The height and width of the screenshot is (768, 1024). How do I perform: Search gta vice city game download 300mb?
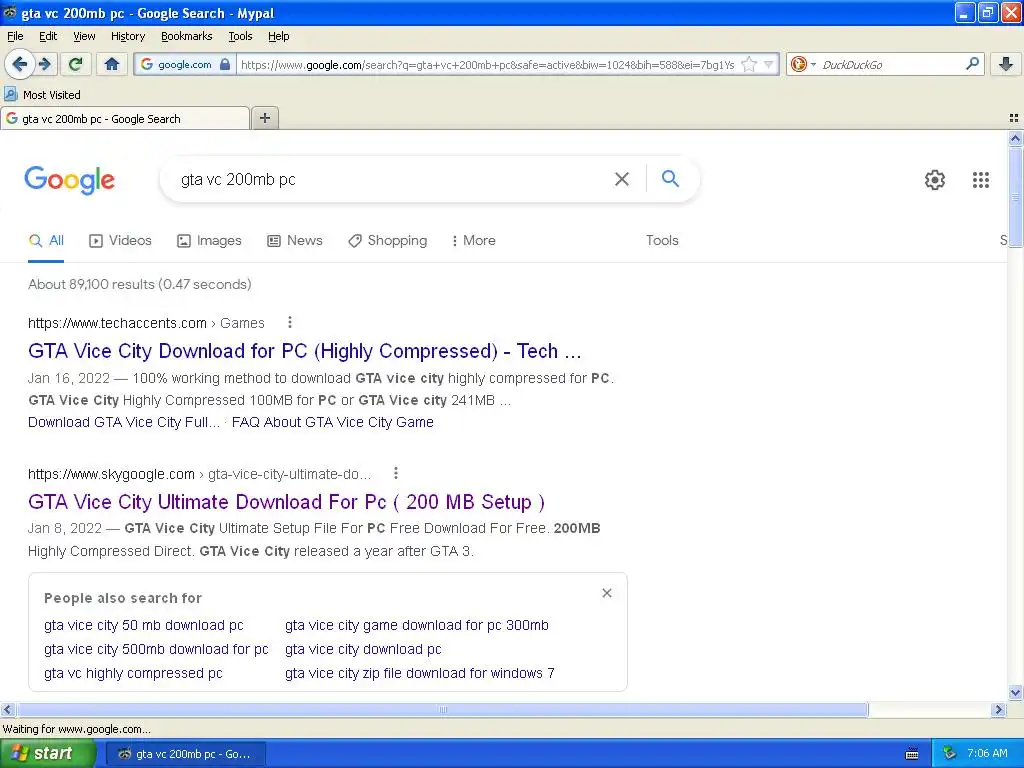(x=417, y=625)
